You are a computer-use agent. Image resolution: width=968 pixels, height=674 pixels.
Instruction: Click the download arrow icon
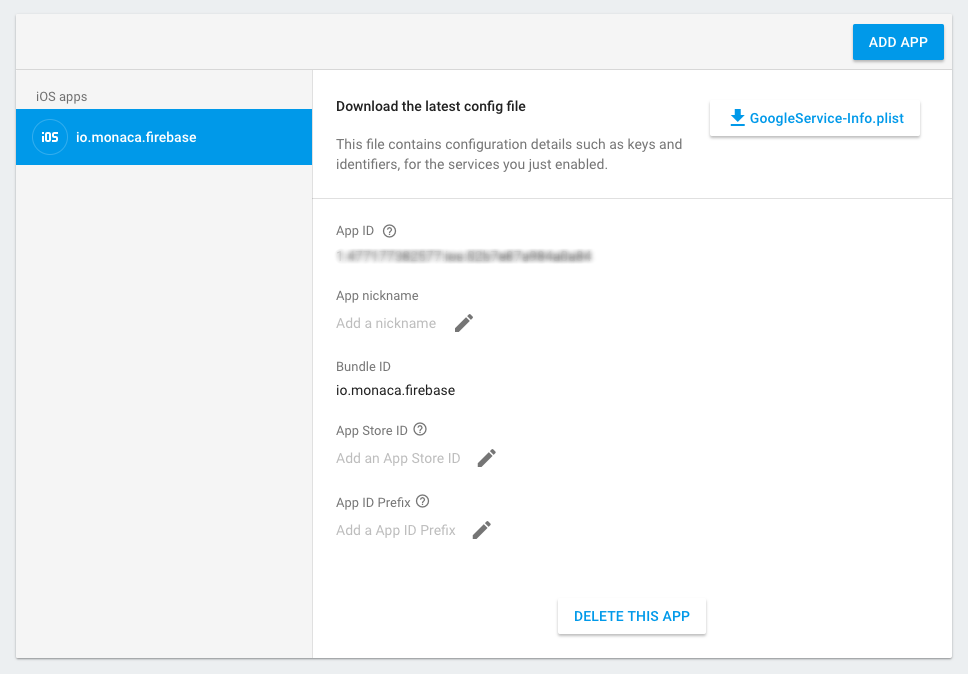(x=738, y=118)
